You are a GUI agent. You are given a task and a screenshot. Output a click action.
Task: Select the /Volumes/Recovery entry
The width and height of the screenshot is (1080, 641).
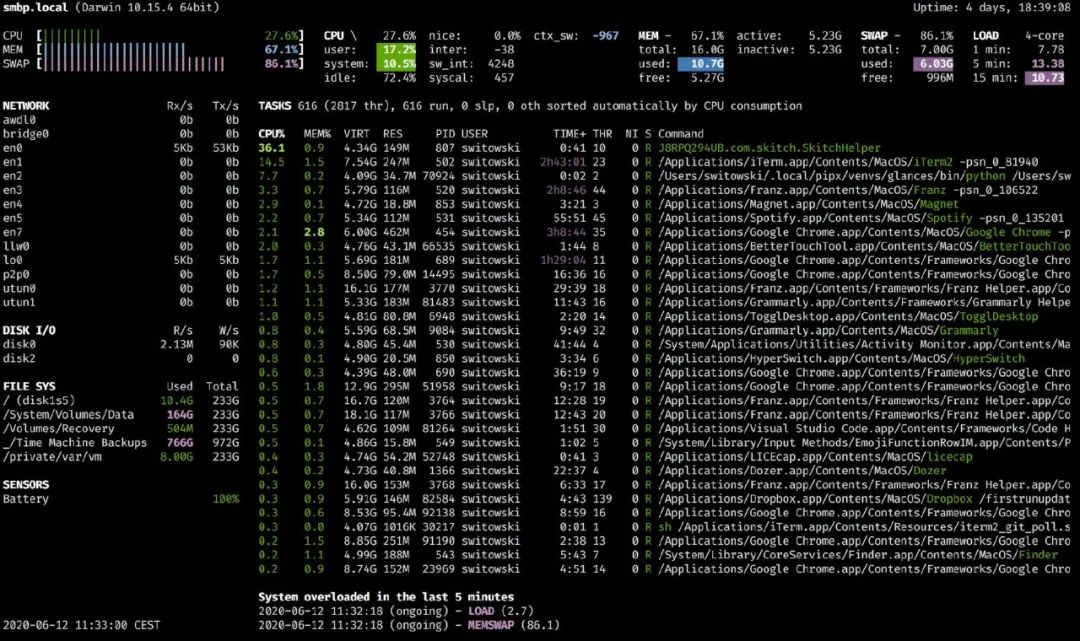(x=121, y=429)
